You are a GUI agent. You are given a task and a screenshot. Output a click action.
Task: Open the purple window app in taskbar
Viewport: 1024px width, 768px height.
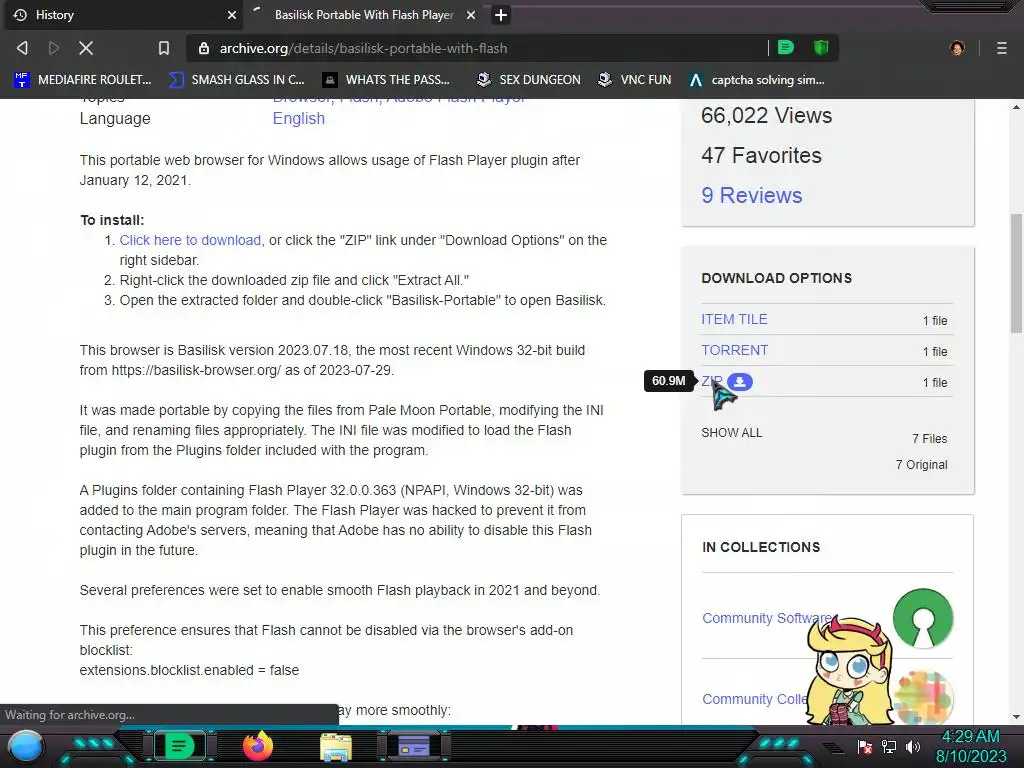(x=414, y=746)
